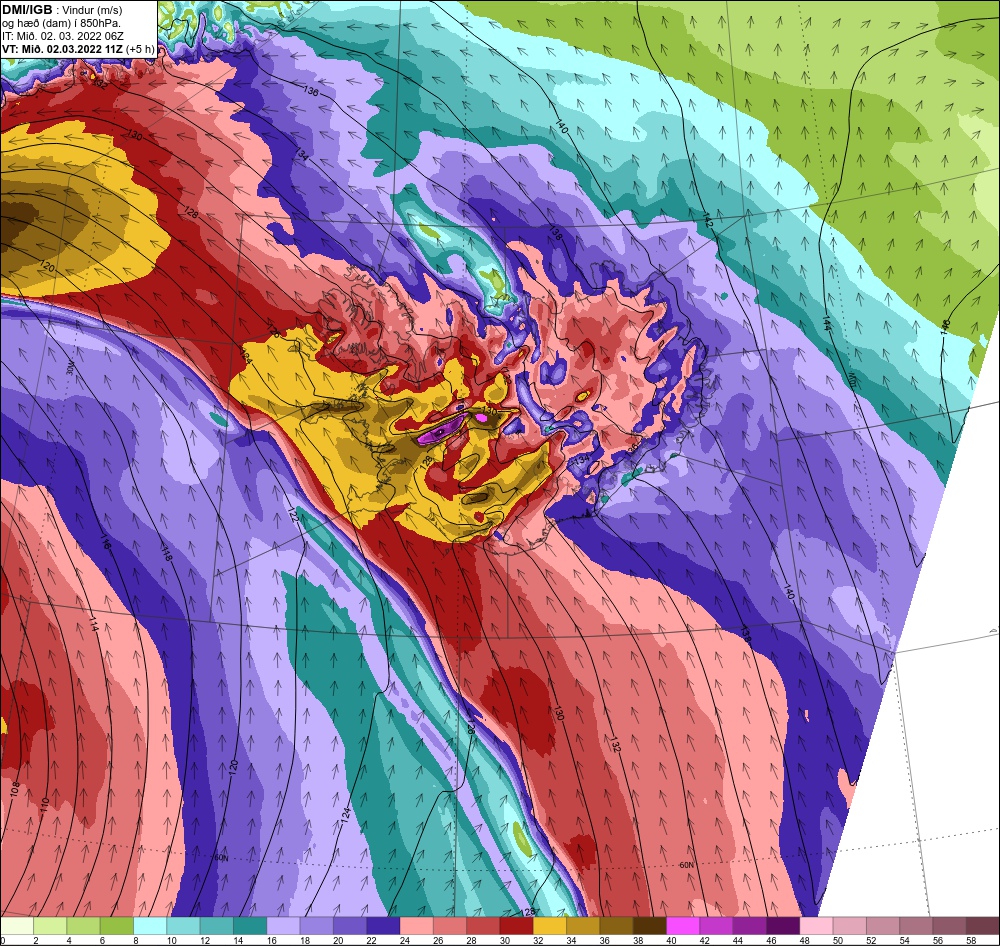This screenshot has width=1000, height=946.
Task: Click the bright magenta 40–42 m/s legend swatch
Action: [682, 926]
